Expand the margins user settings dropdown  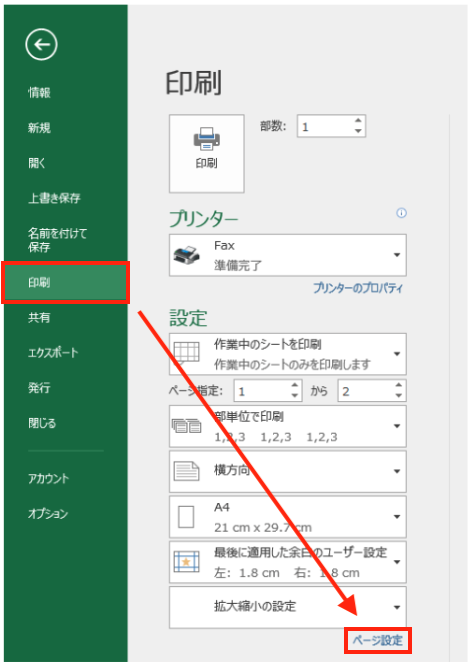[x=397, y=562]
